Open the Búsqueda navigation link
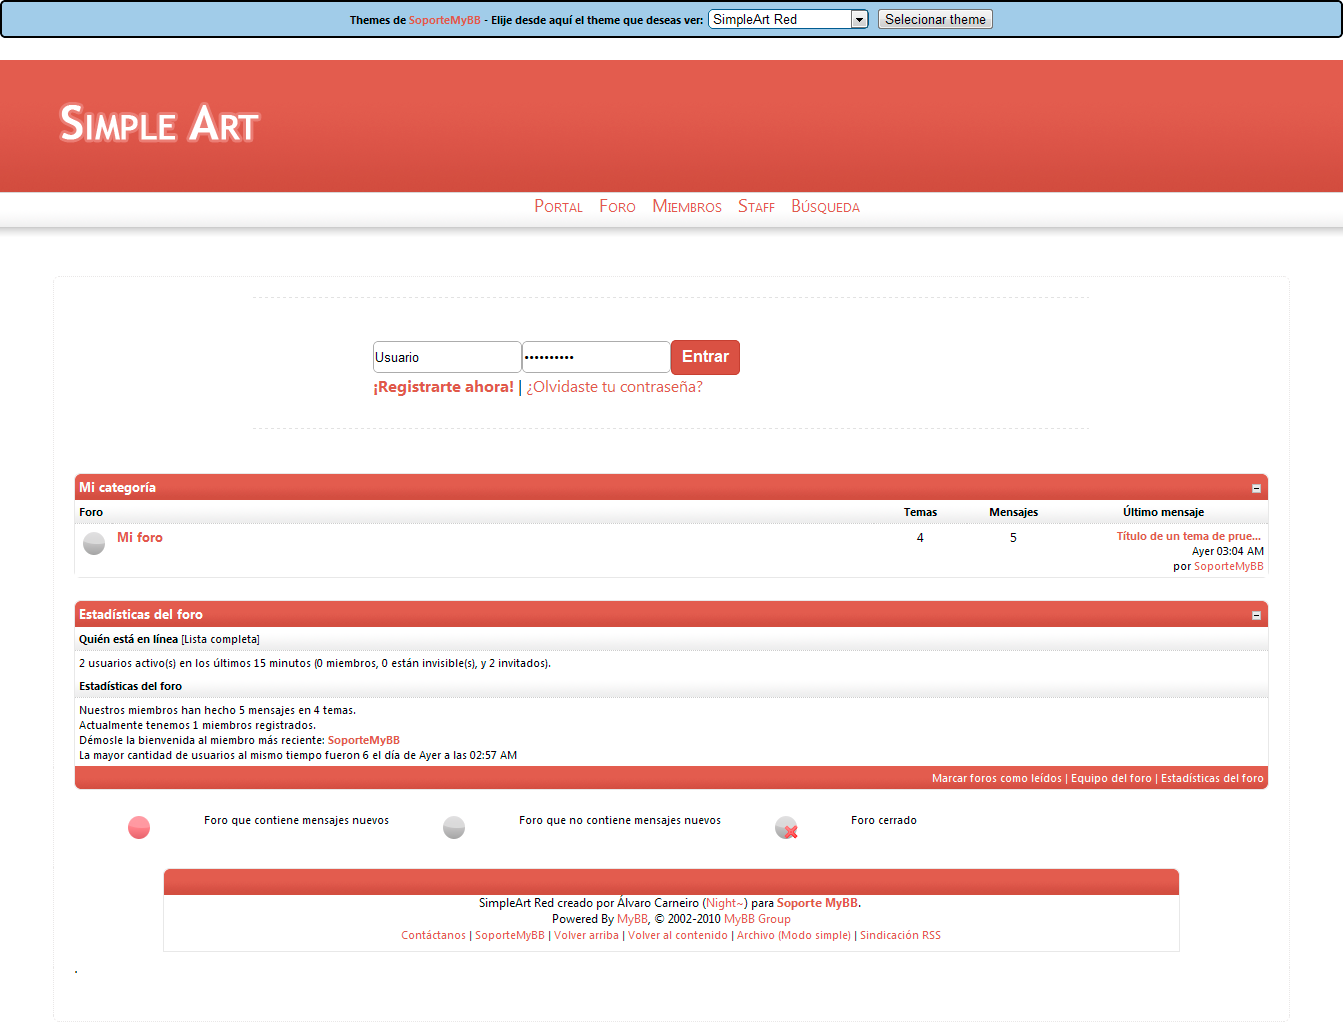This screenshot has width=1343, height=1022. click(825, 206)
